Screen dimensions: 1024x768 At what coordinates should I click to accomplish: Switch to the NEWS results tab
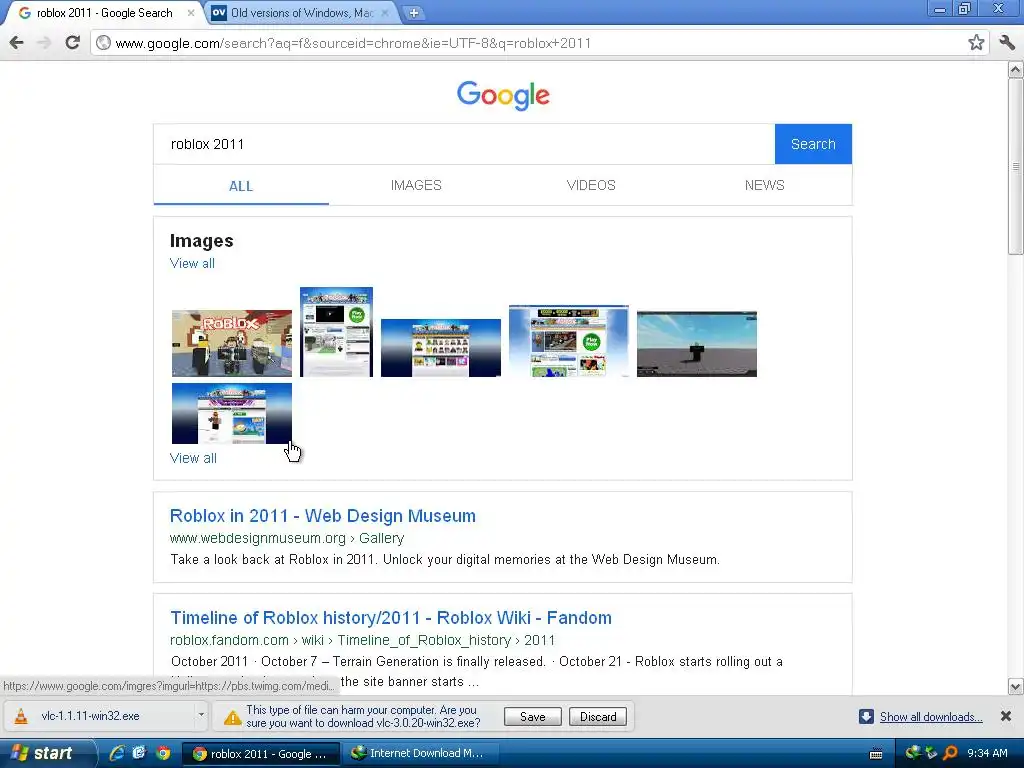tap(765, 185)
